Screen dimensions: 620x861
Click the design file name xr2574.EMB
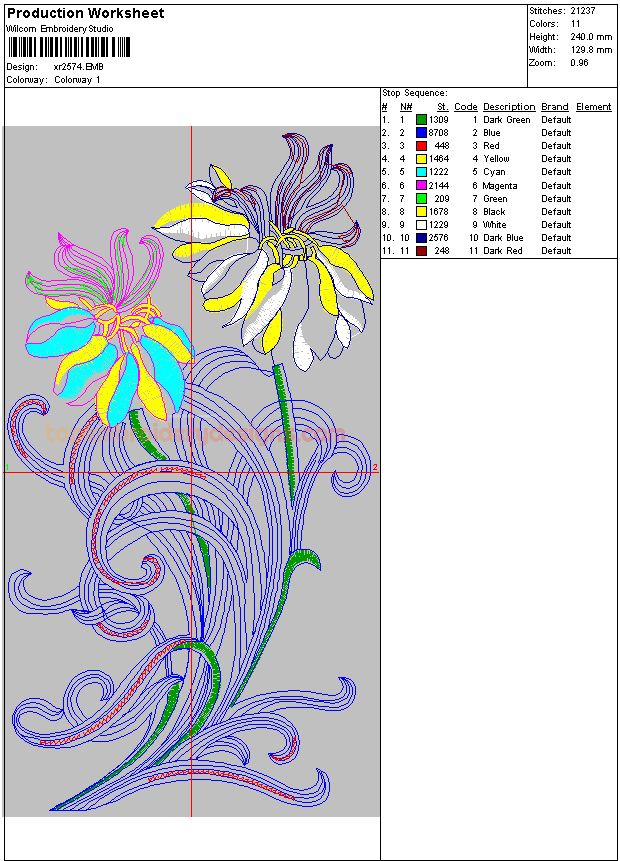pos(78,67)
